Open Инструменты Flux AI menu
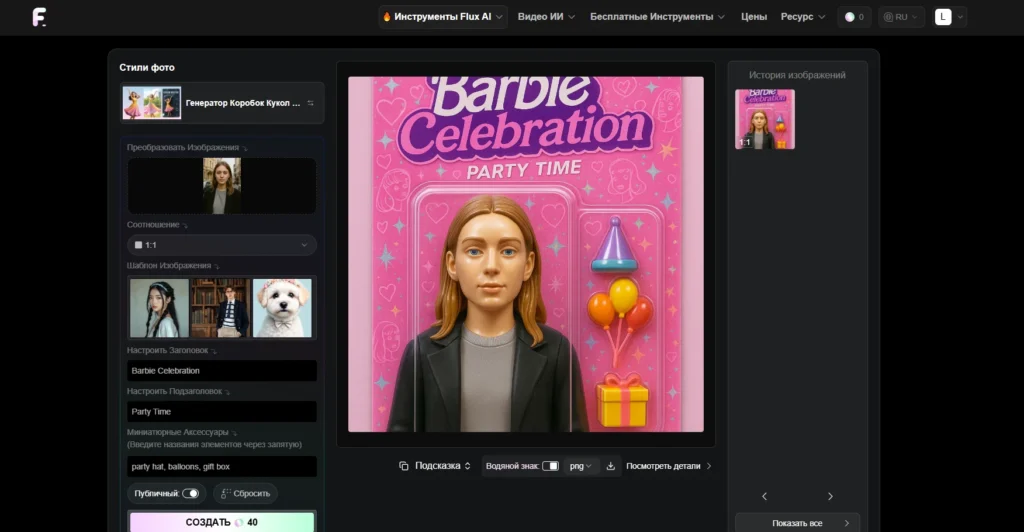This screenshot has width=1024, height=532. click(443, 17)
